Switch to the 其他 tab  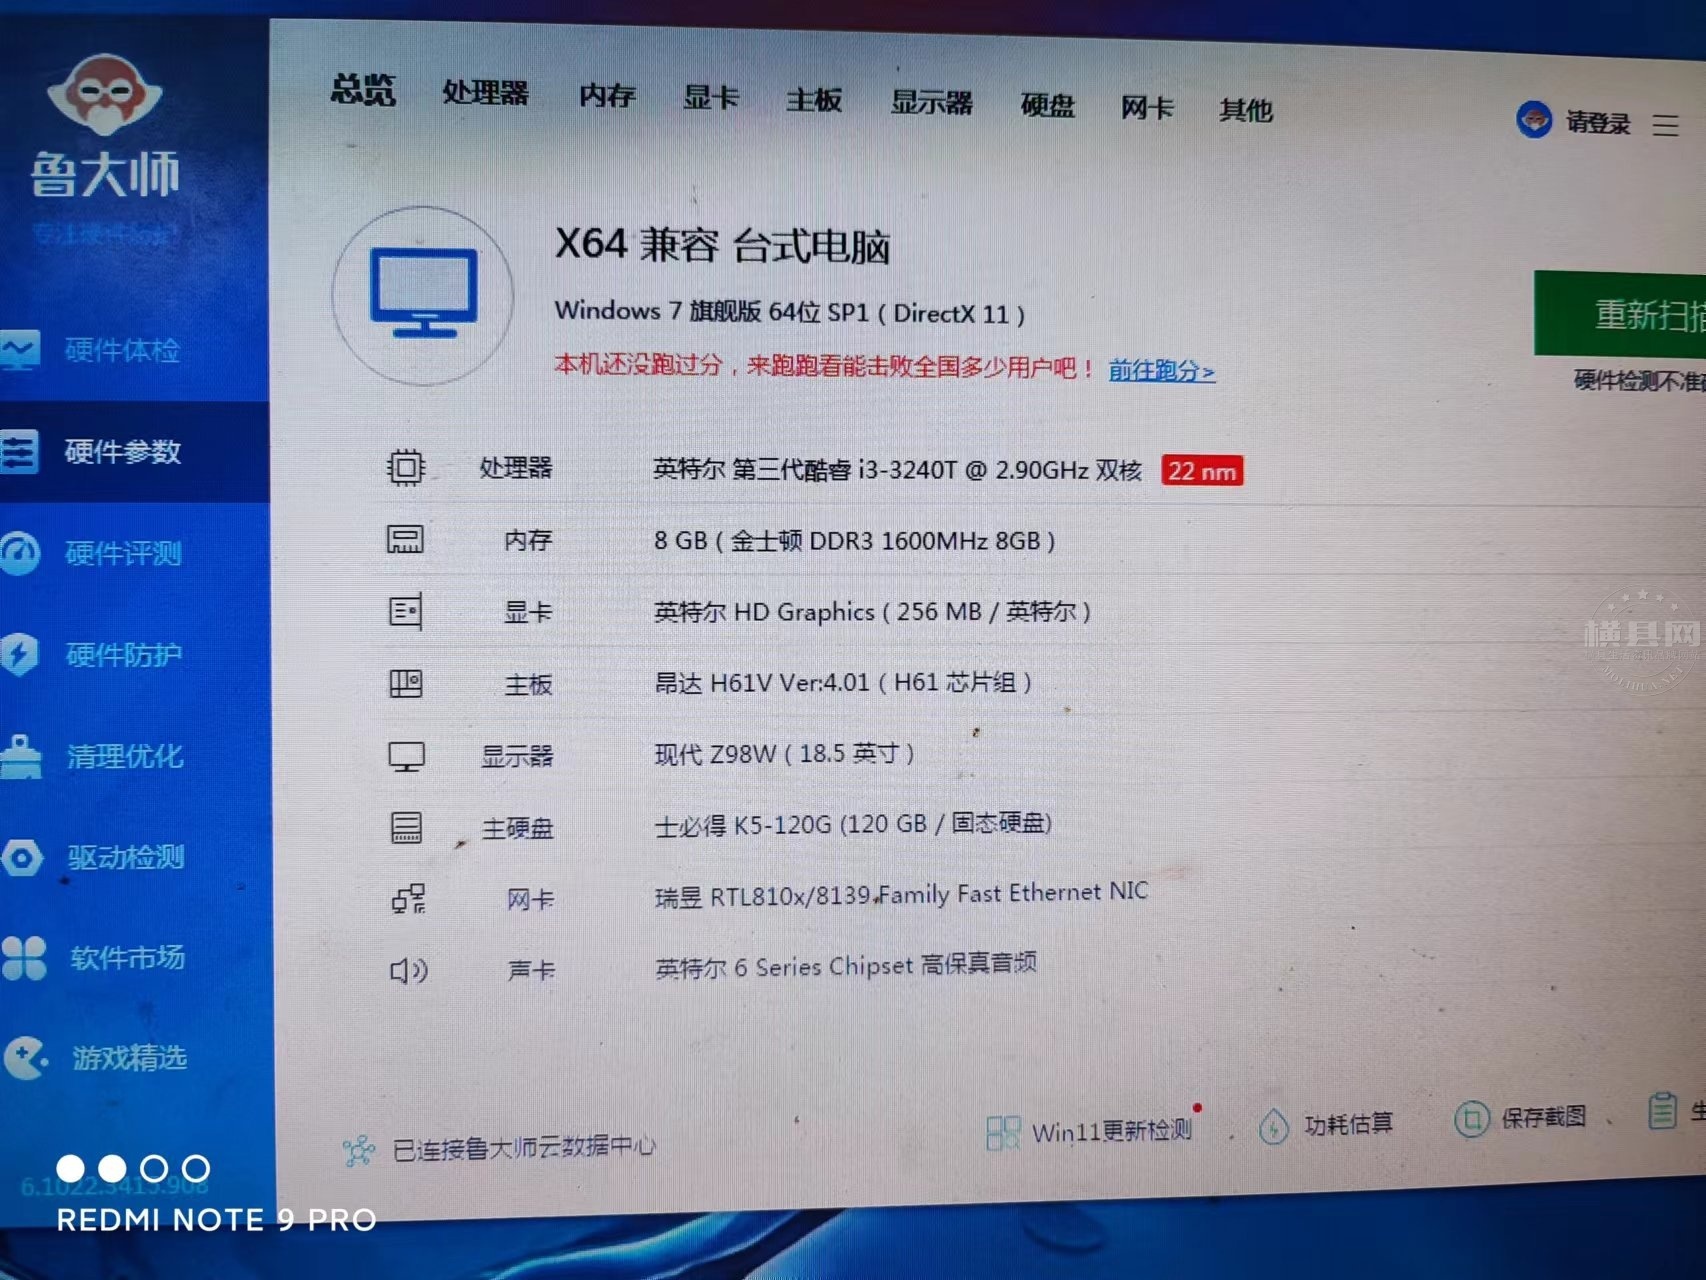pyautogui.click(x=1246, y=110)
